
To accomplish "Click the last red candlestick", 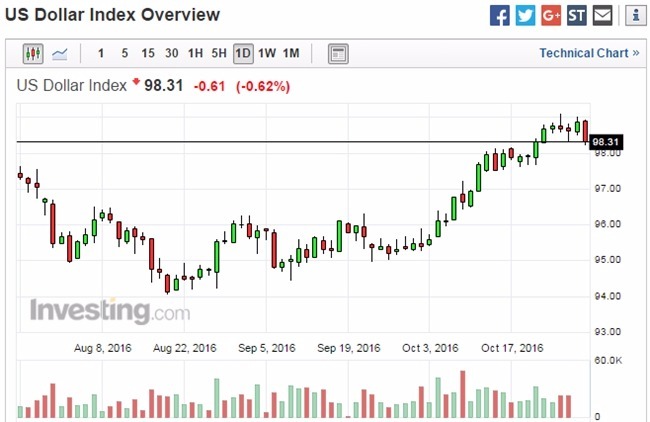I will click(585, 131).
